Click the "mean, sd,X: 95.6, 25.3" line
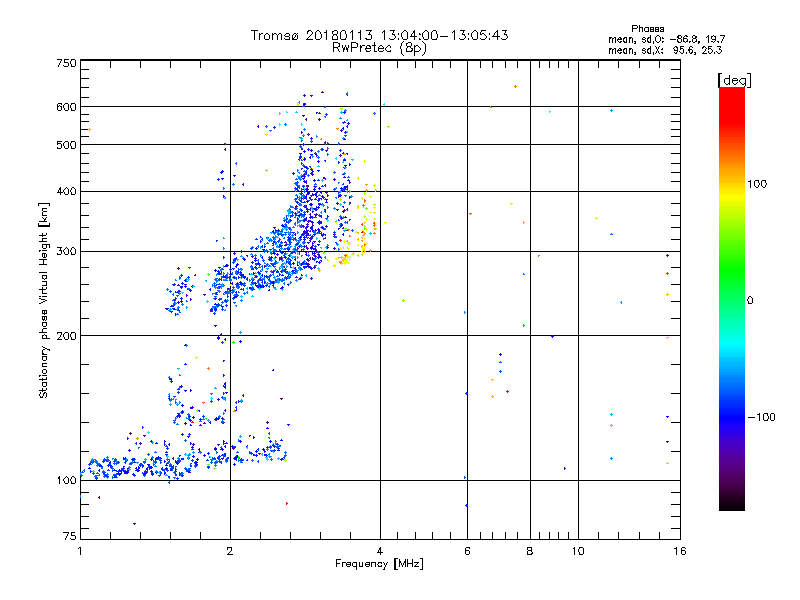The height and width of the screenshot is (600, 800). pos(665,50)
